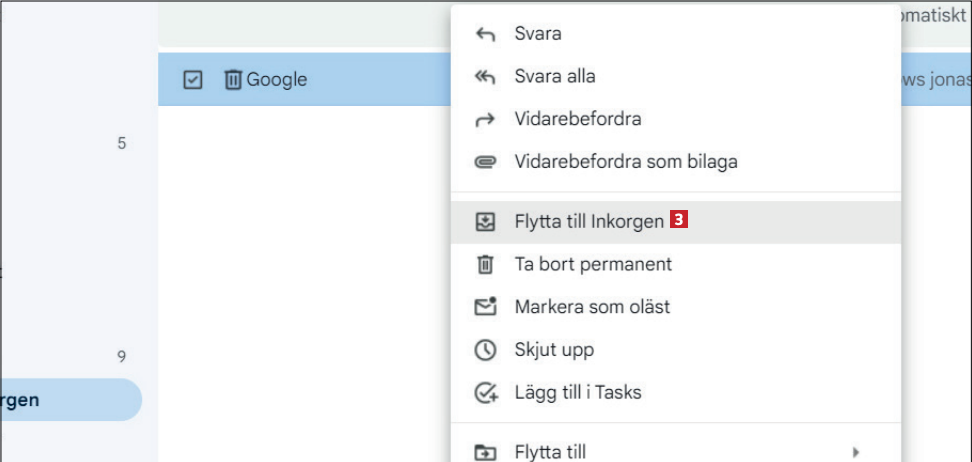The width and height of the screenshot is (972, 462).
Task: Click the red number 3 step marker
Action: tap(679, 221)
